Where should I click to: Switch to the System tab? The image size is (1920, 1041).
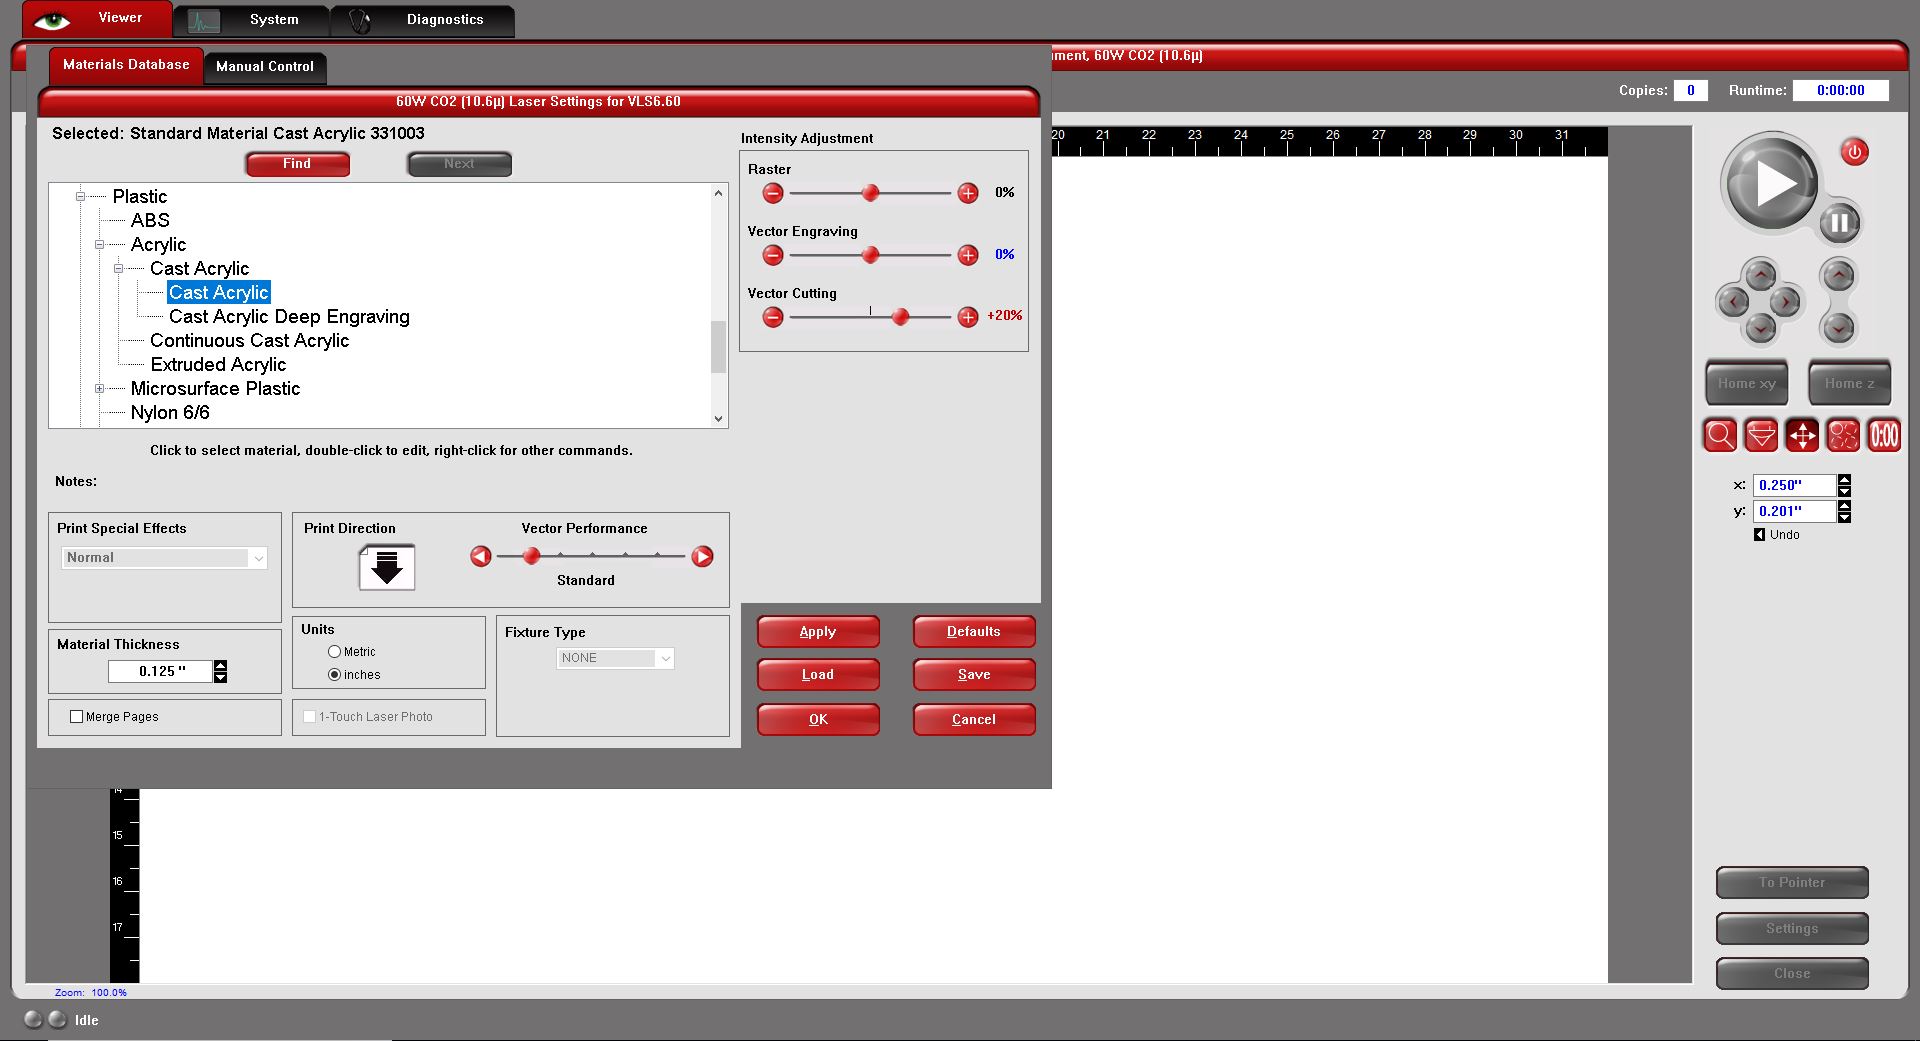[x=251, y=20]
